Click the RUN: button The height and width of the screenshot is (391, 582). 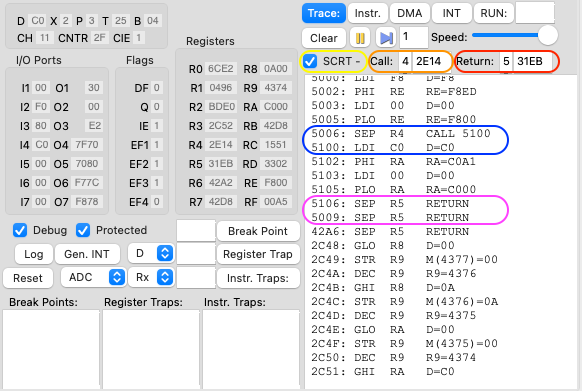tap(493, 13)
